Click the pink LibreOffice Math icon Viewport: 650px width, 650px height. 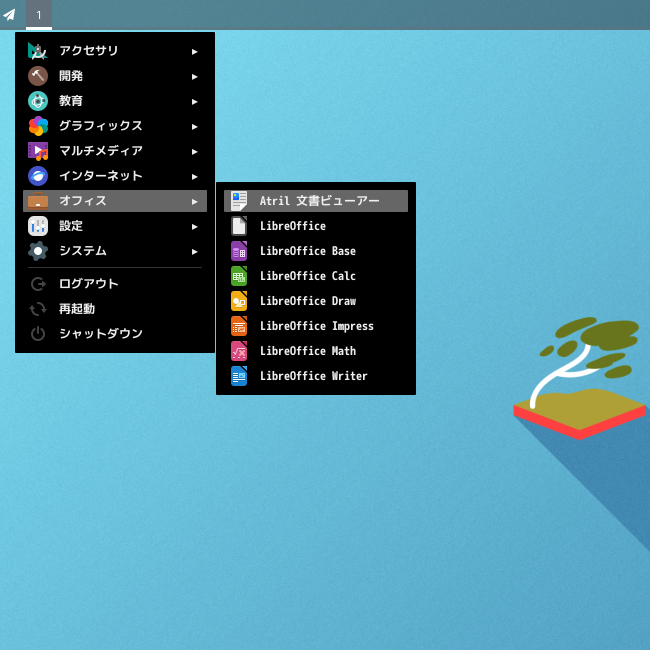[x=239, y=351]
